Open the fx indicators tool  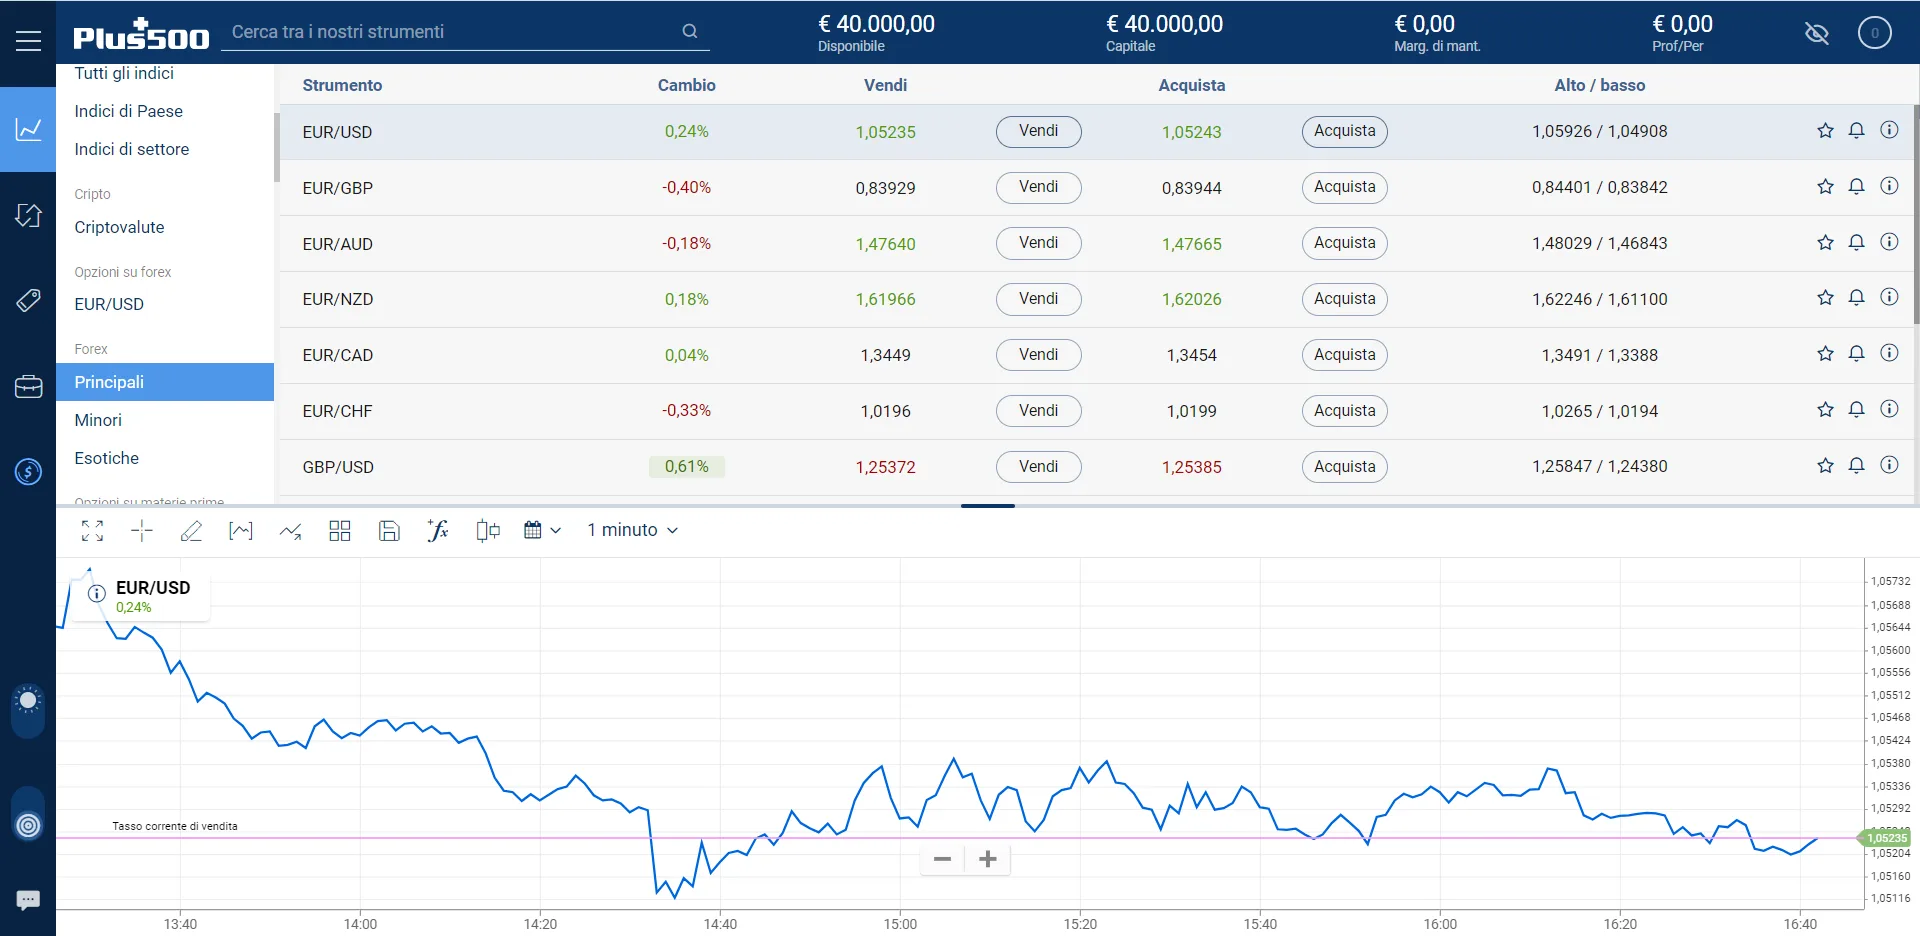coord(438,531)
